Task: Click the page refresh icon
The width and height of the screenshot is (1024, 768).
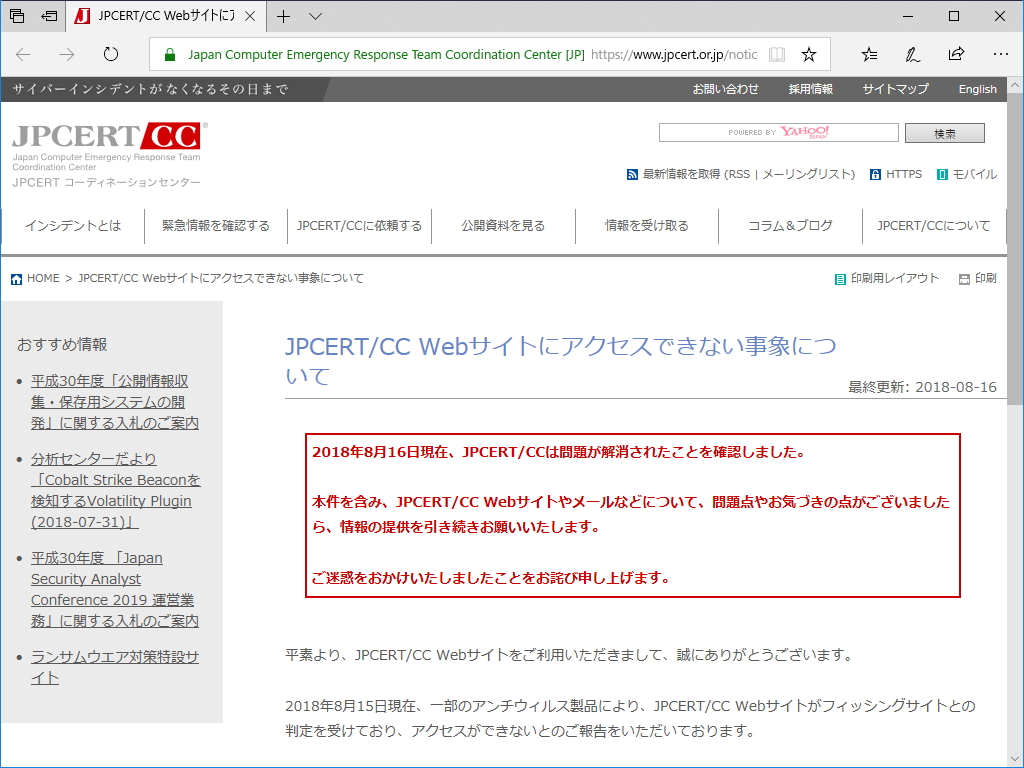Action: (x=110, y=56)
